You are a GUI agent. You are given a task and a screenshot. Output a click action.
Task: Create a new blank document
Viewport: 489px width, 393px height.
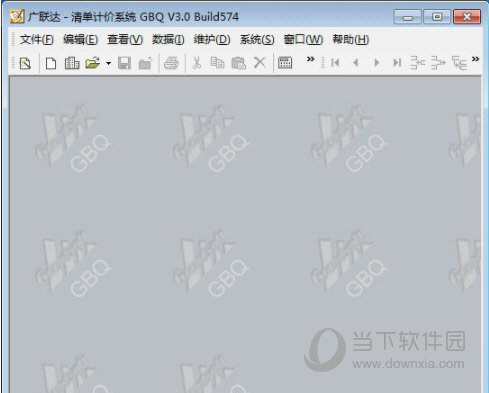51,63
